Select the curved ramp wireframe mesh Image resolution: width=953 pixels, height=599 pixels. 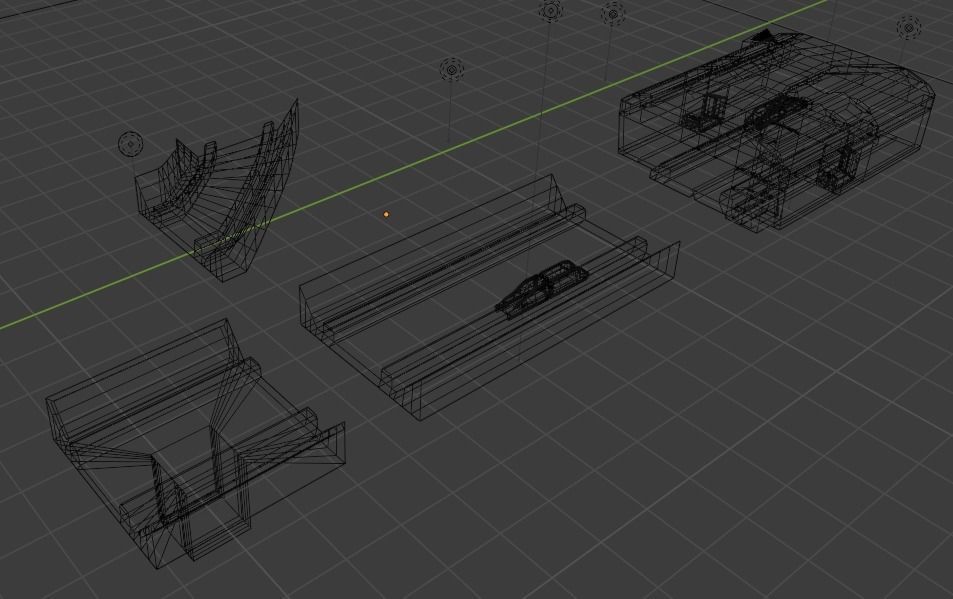point(218,191)
